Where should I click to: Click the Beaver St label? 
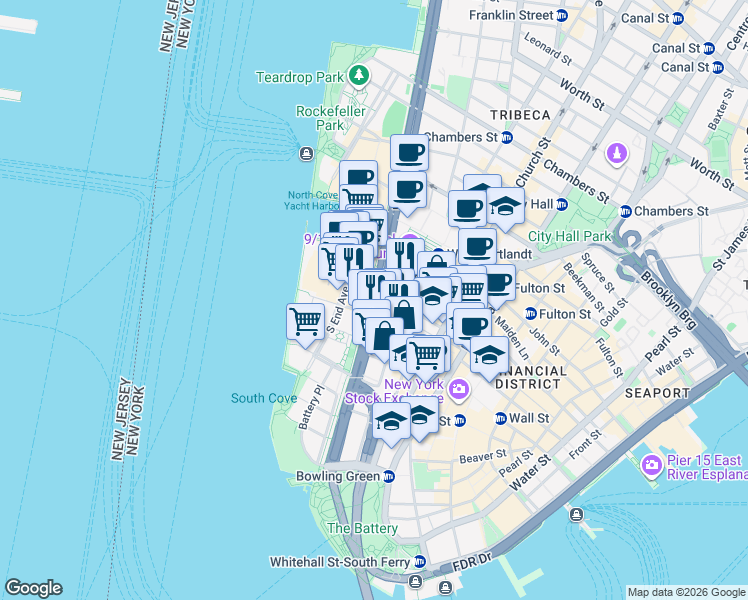coord(482,456)
